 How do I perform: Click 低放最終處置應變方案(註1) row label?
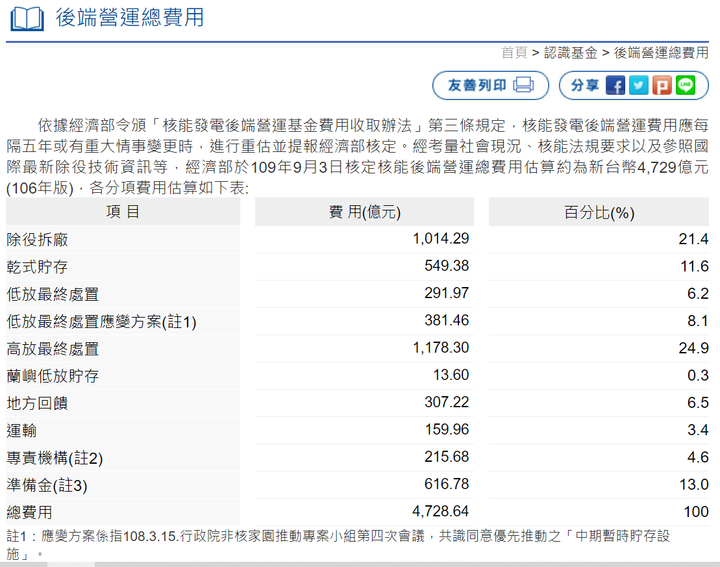pos(101,321)
